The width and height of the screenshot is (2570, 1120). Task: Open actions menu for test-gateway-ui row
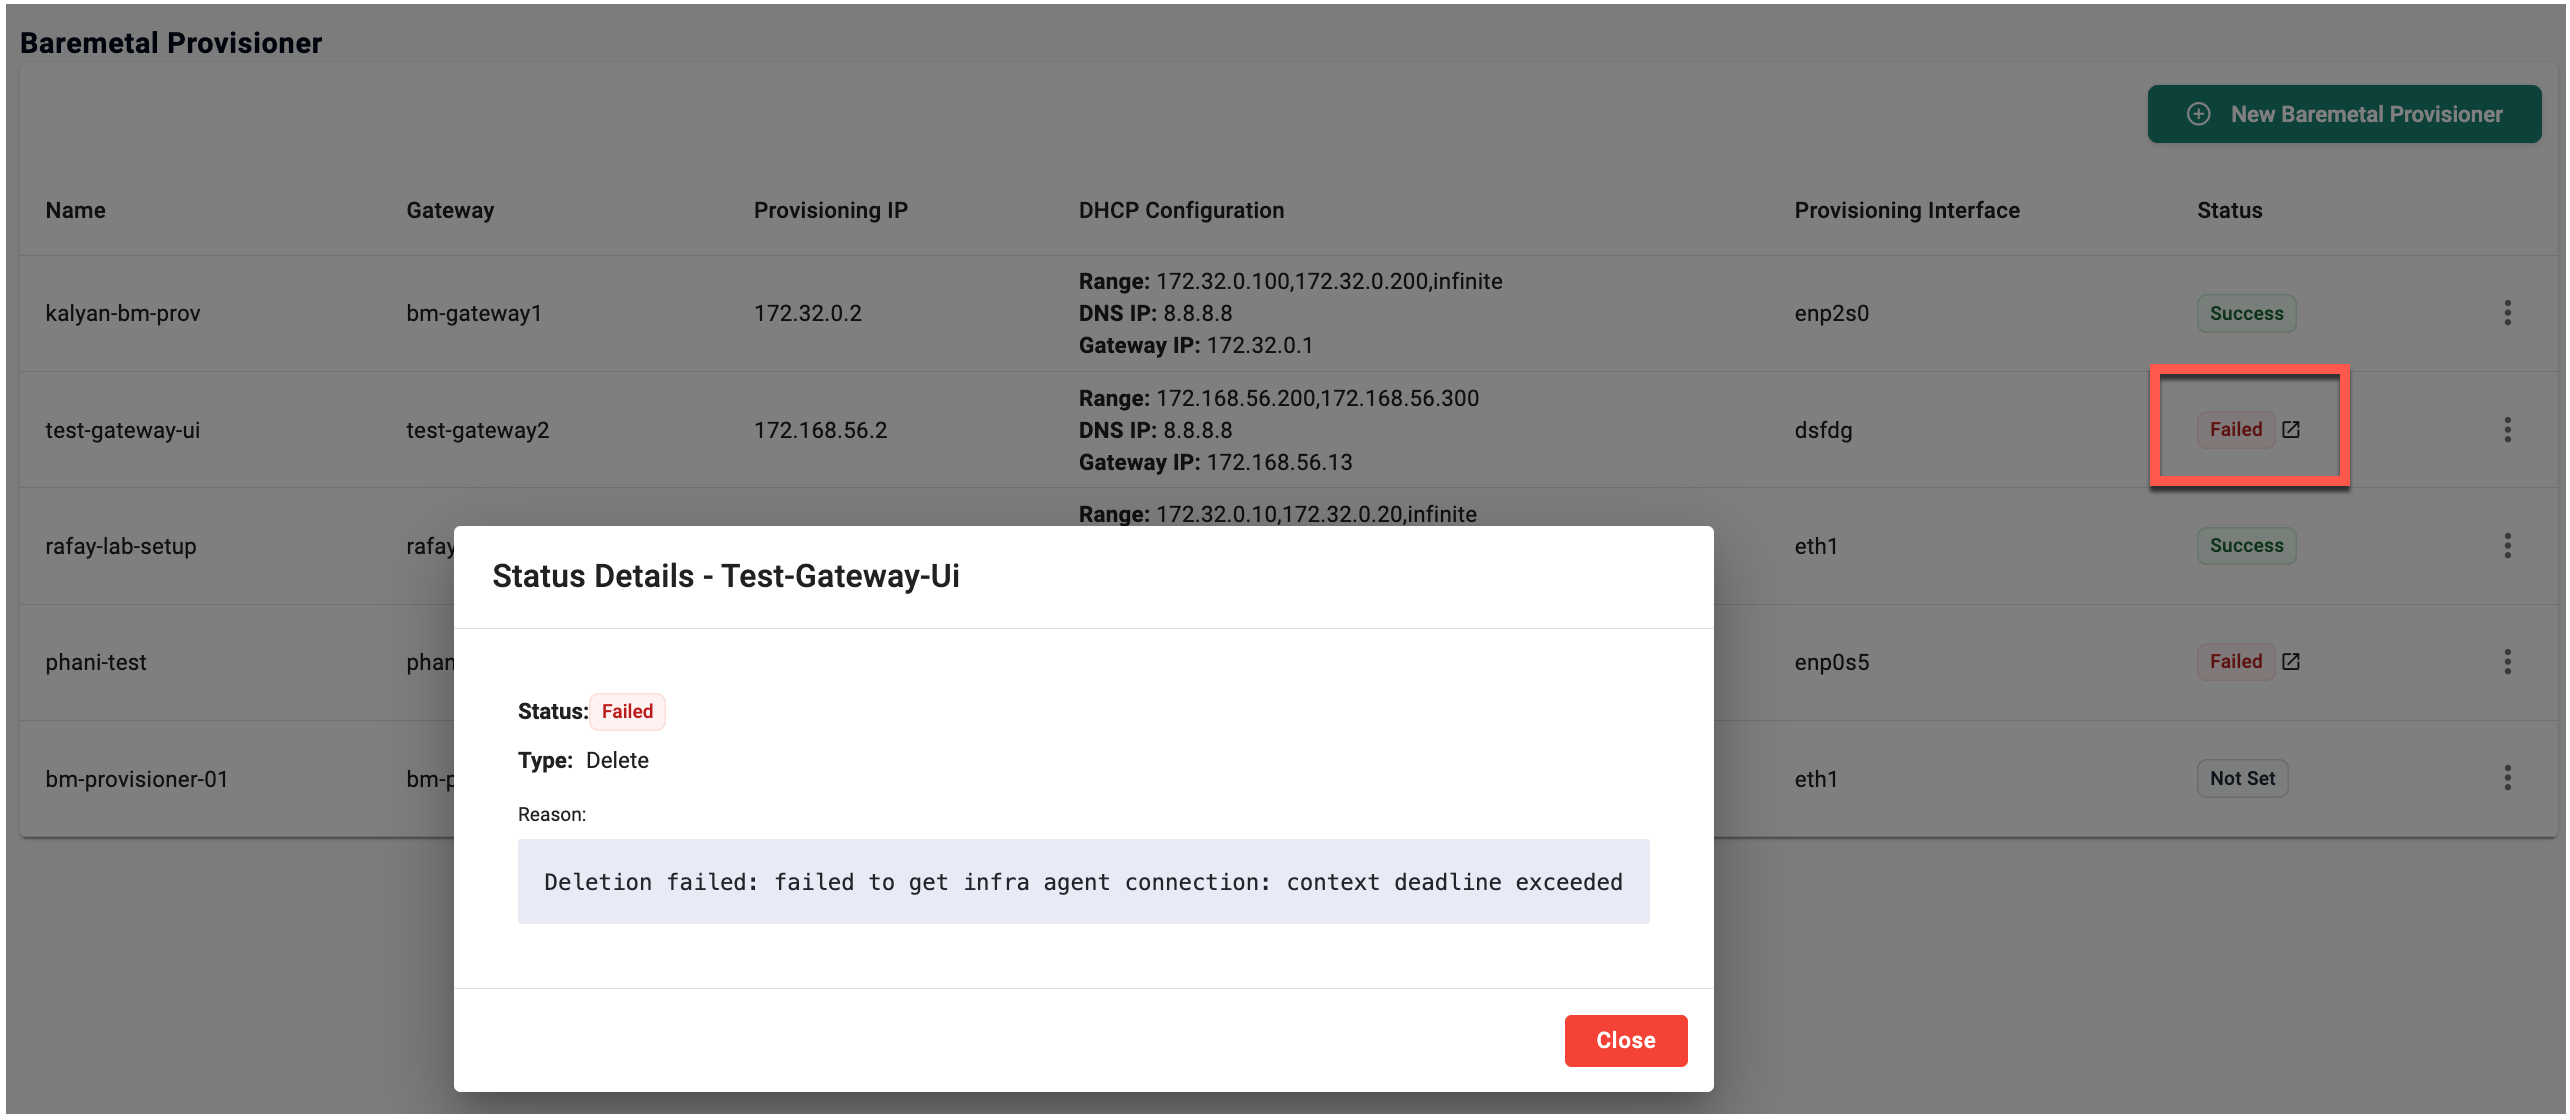2507,430
